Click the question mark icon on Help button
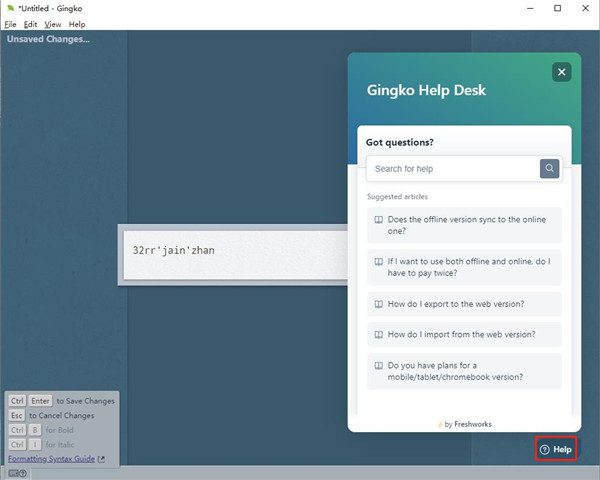Image resolution: width=600 pixels, height=480 pixels. 545,450
